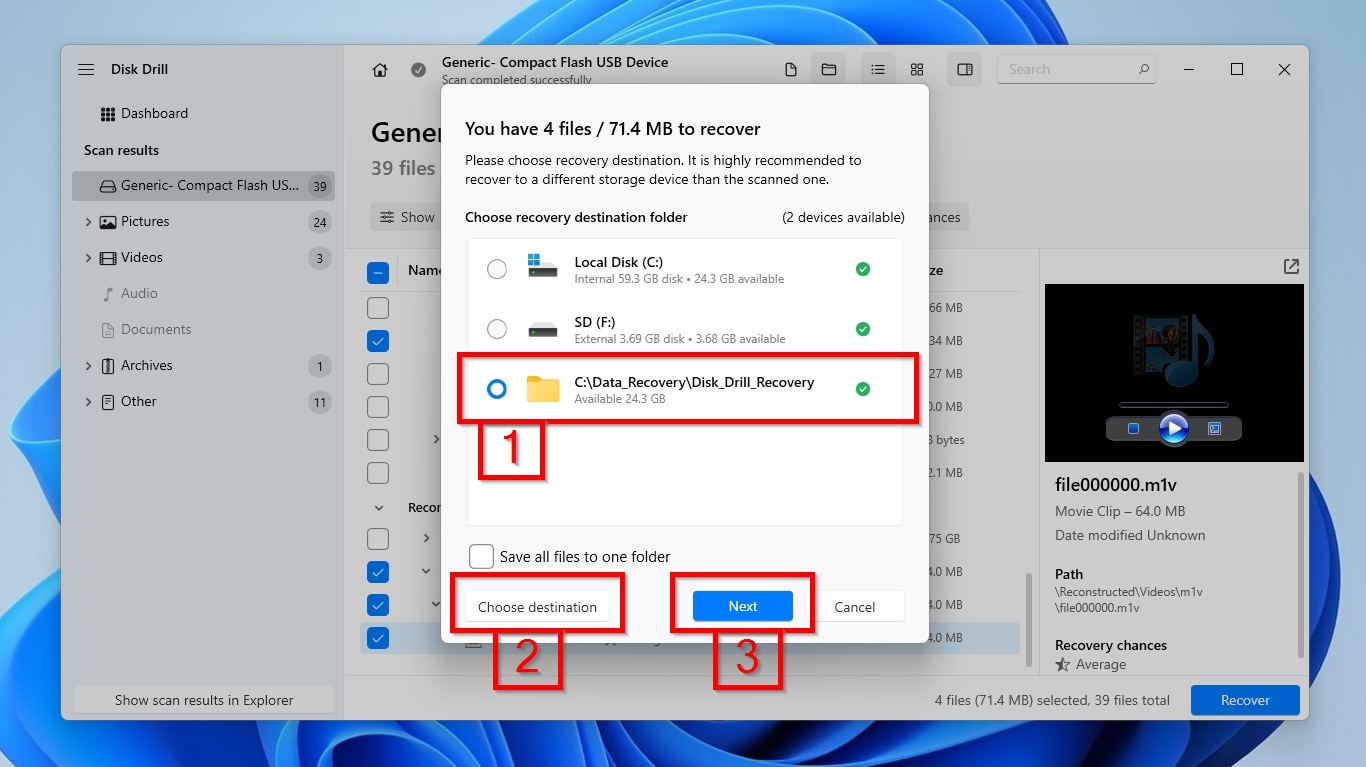This screenshot has width=1366, height=767.
Task: Click green check beside SD (F:)
Action: pyautogui.click(x=863, y=329)
